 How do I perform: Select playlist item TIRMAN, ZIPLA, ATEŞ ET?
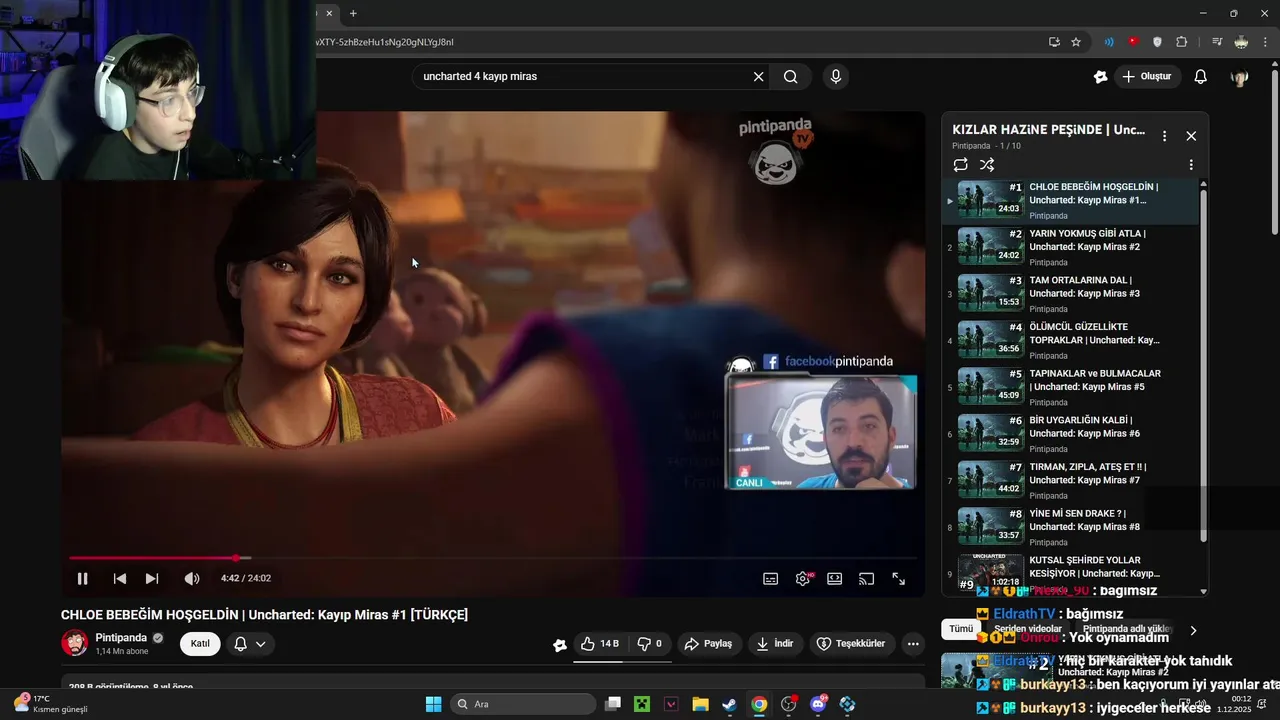[x=1070, y=481]
